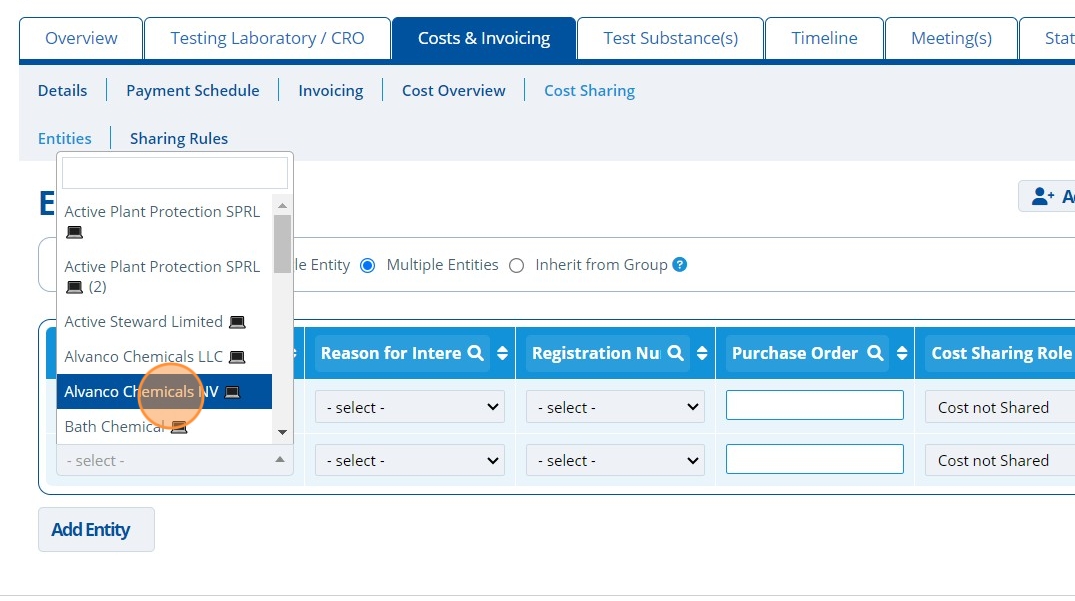
Task: Choose first Active Plant Protection SPRL entry
Action: tap(165, 221)
